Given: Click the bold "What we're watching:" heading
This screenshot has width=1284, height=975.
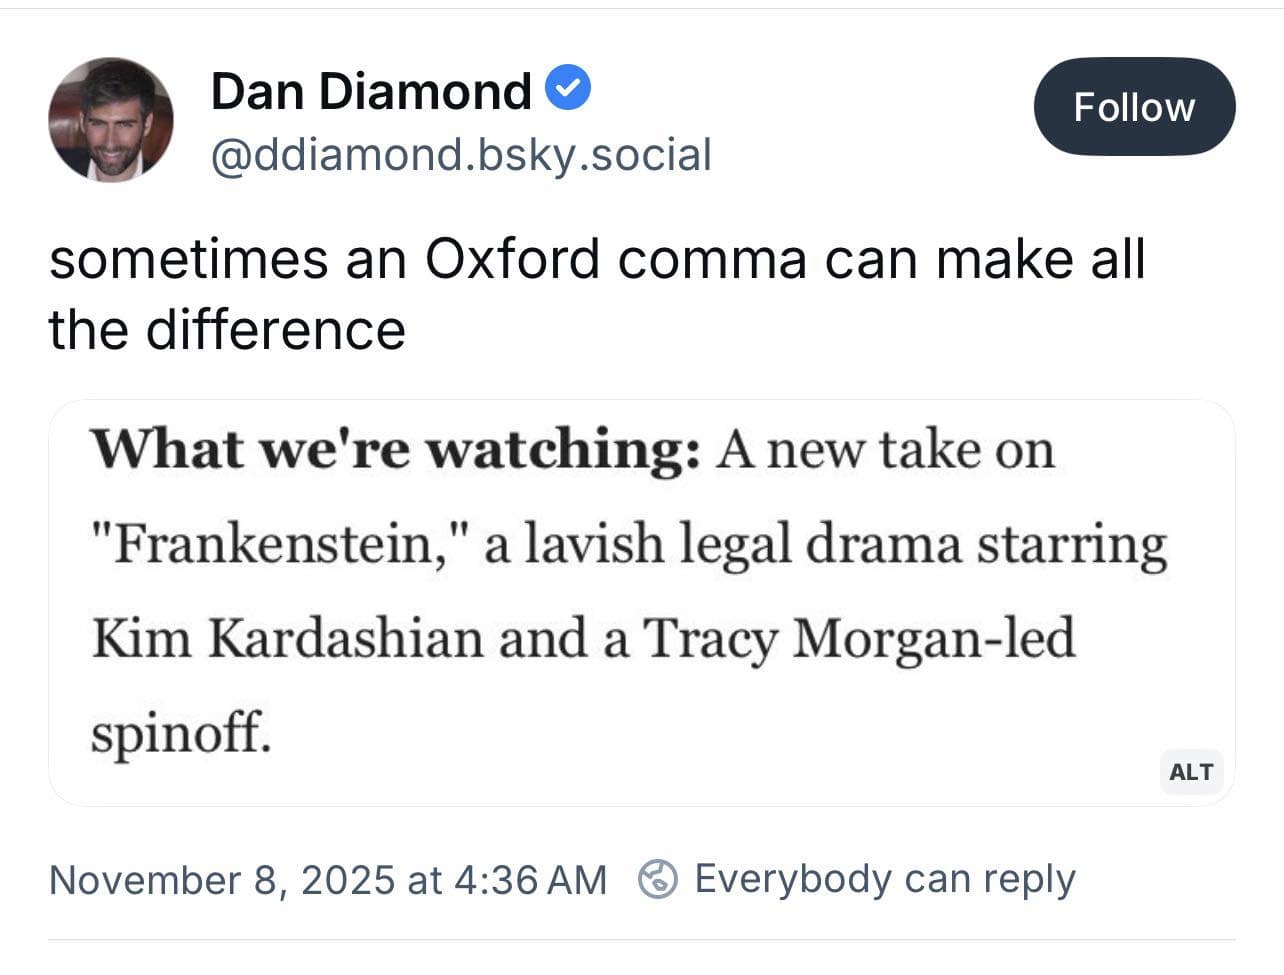Looking at the screenshot, I should [396, 448].
